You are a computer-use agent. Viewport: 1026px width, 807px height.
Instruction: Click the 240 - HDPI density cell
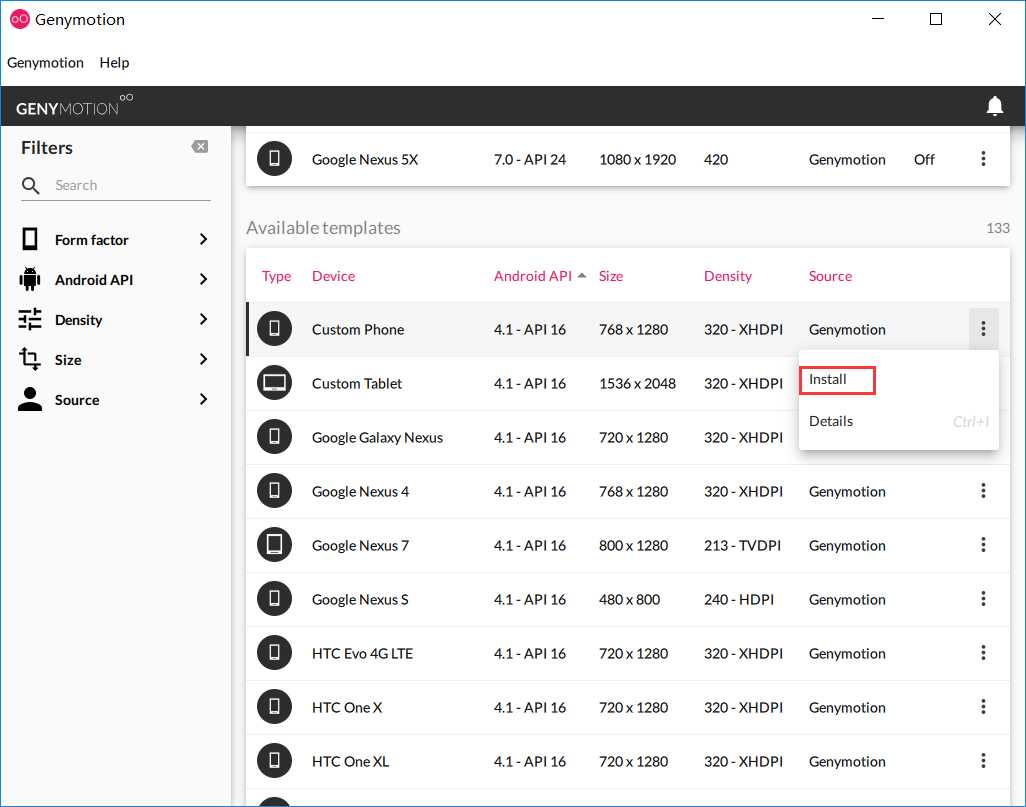(738, 600)
